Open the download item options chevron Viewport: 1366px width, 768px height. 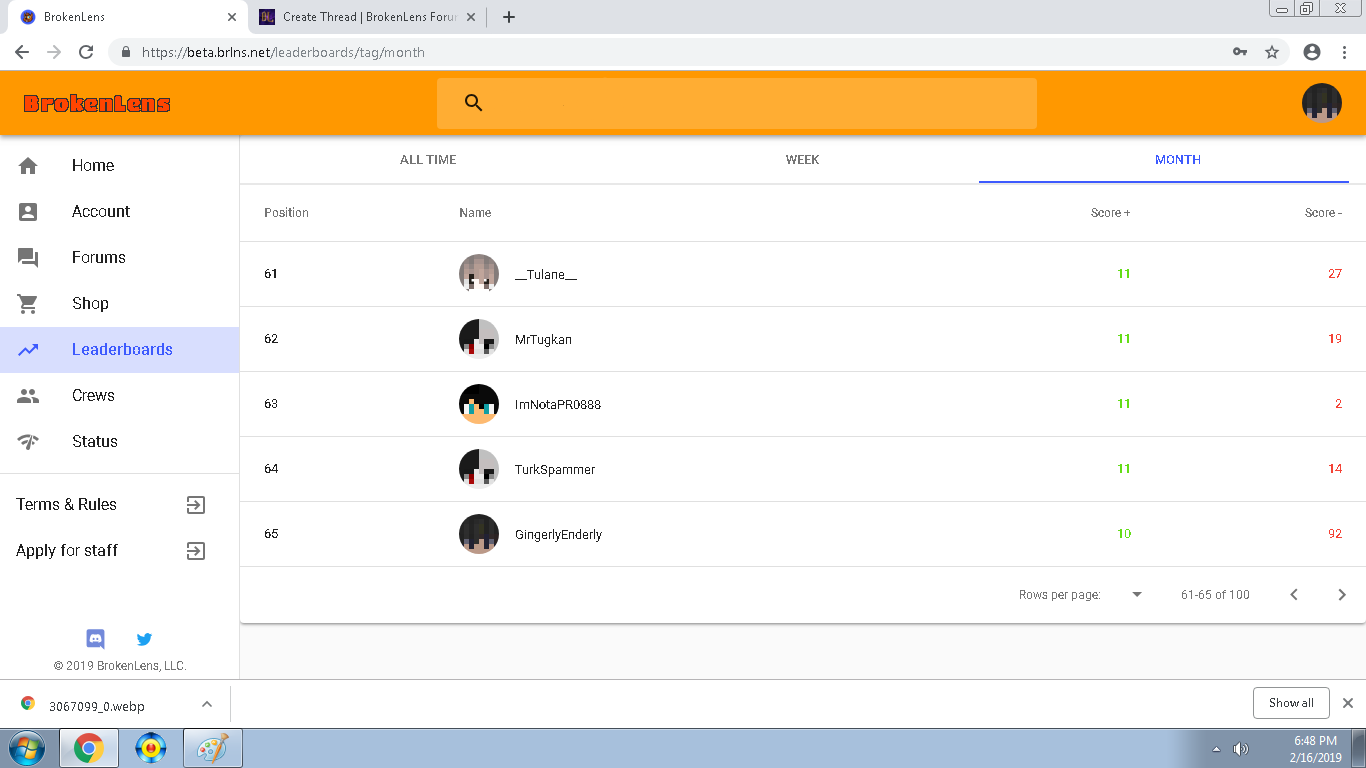pyautogui.click(x=207, y=704)
